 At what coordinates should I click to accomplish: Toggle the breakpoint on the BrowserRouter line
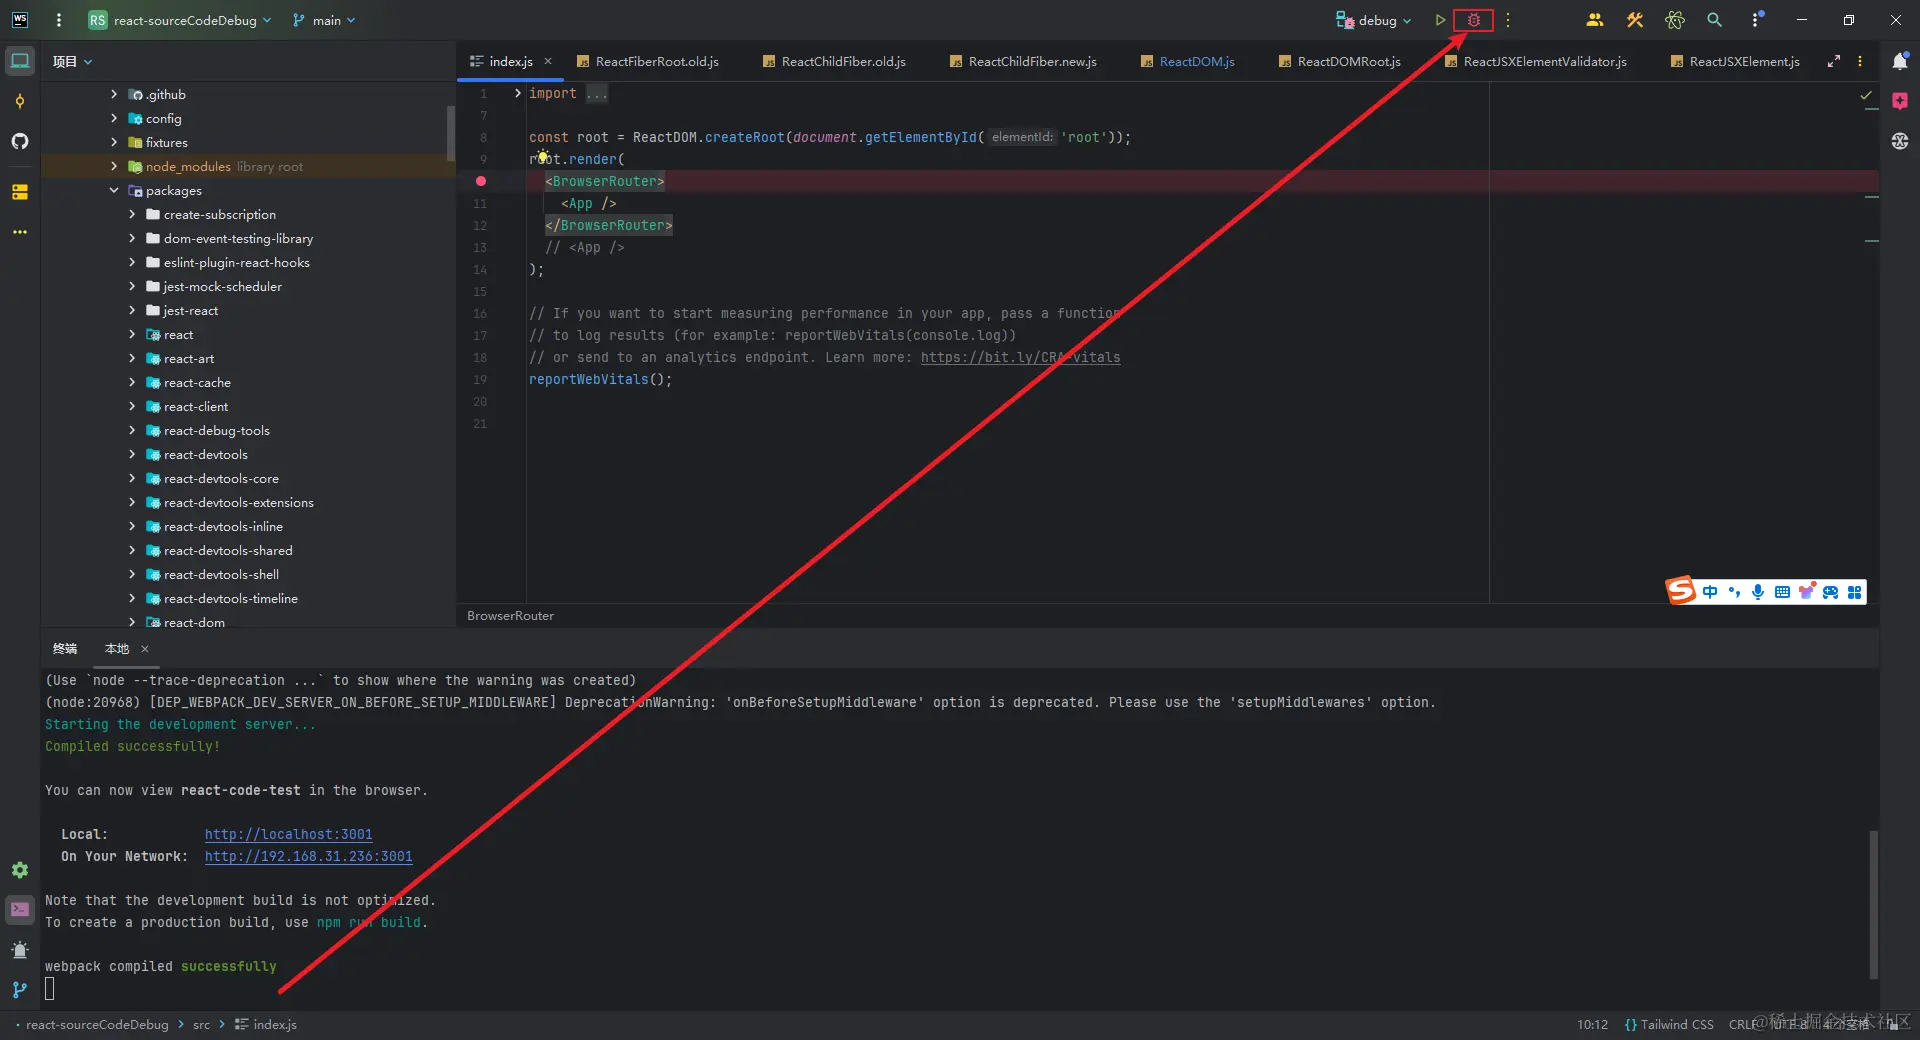tap(481, 181)
